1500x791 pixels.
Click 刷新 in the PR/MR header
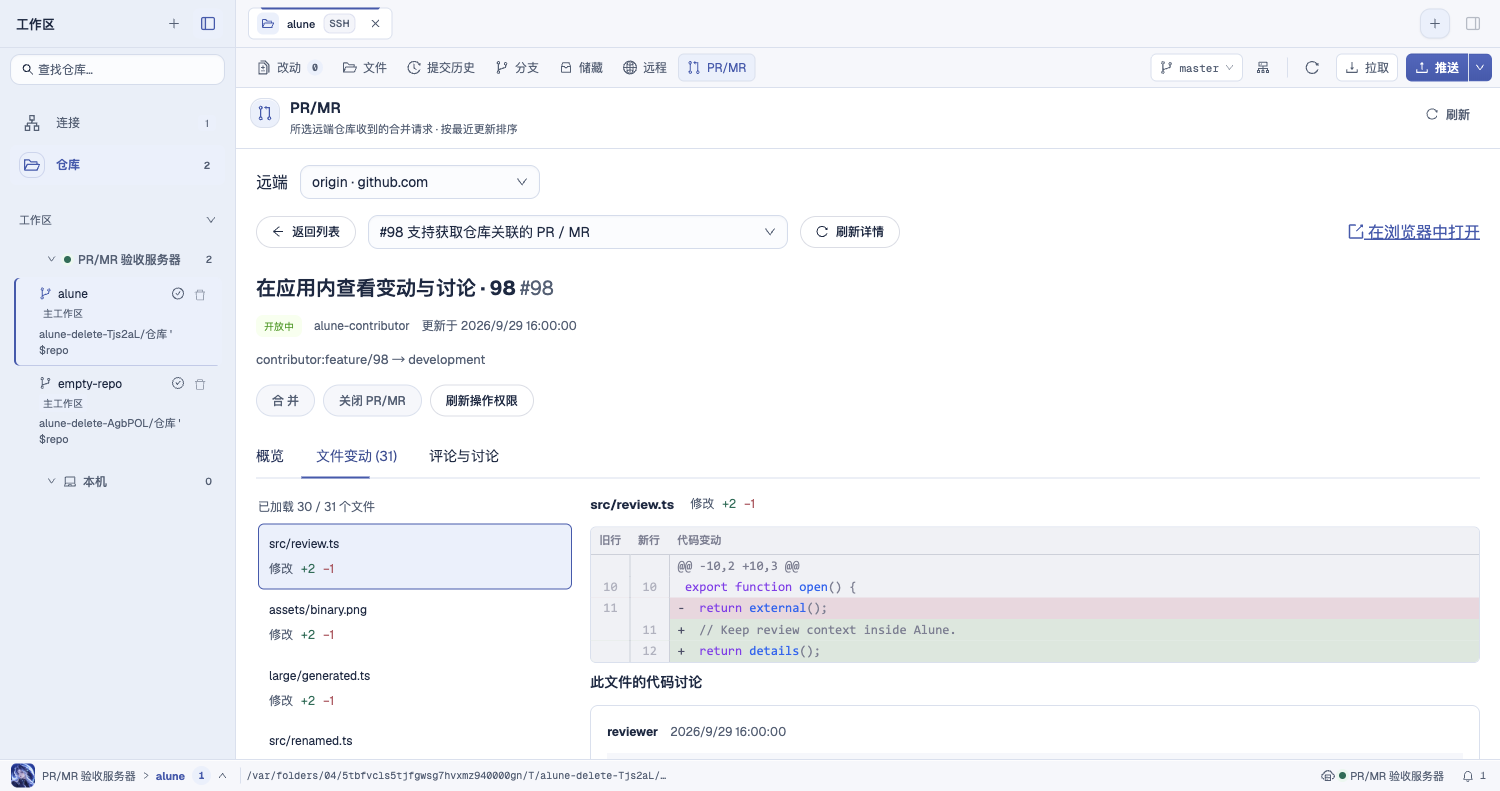1448,114
